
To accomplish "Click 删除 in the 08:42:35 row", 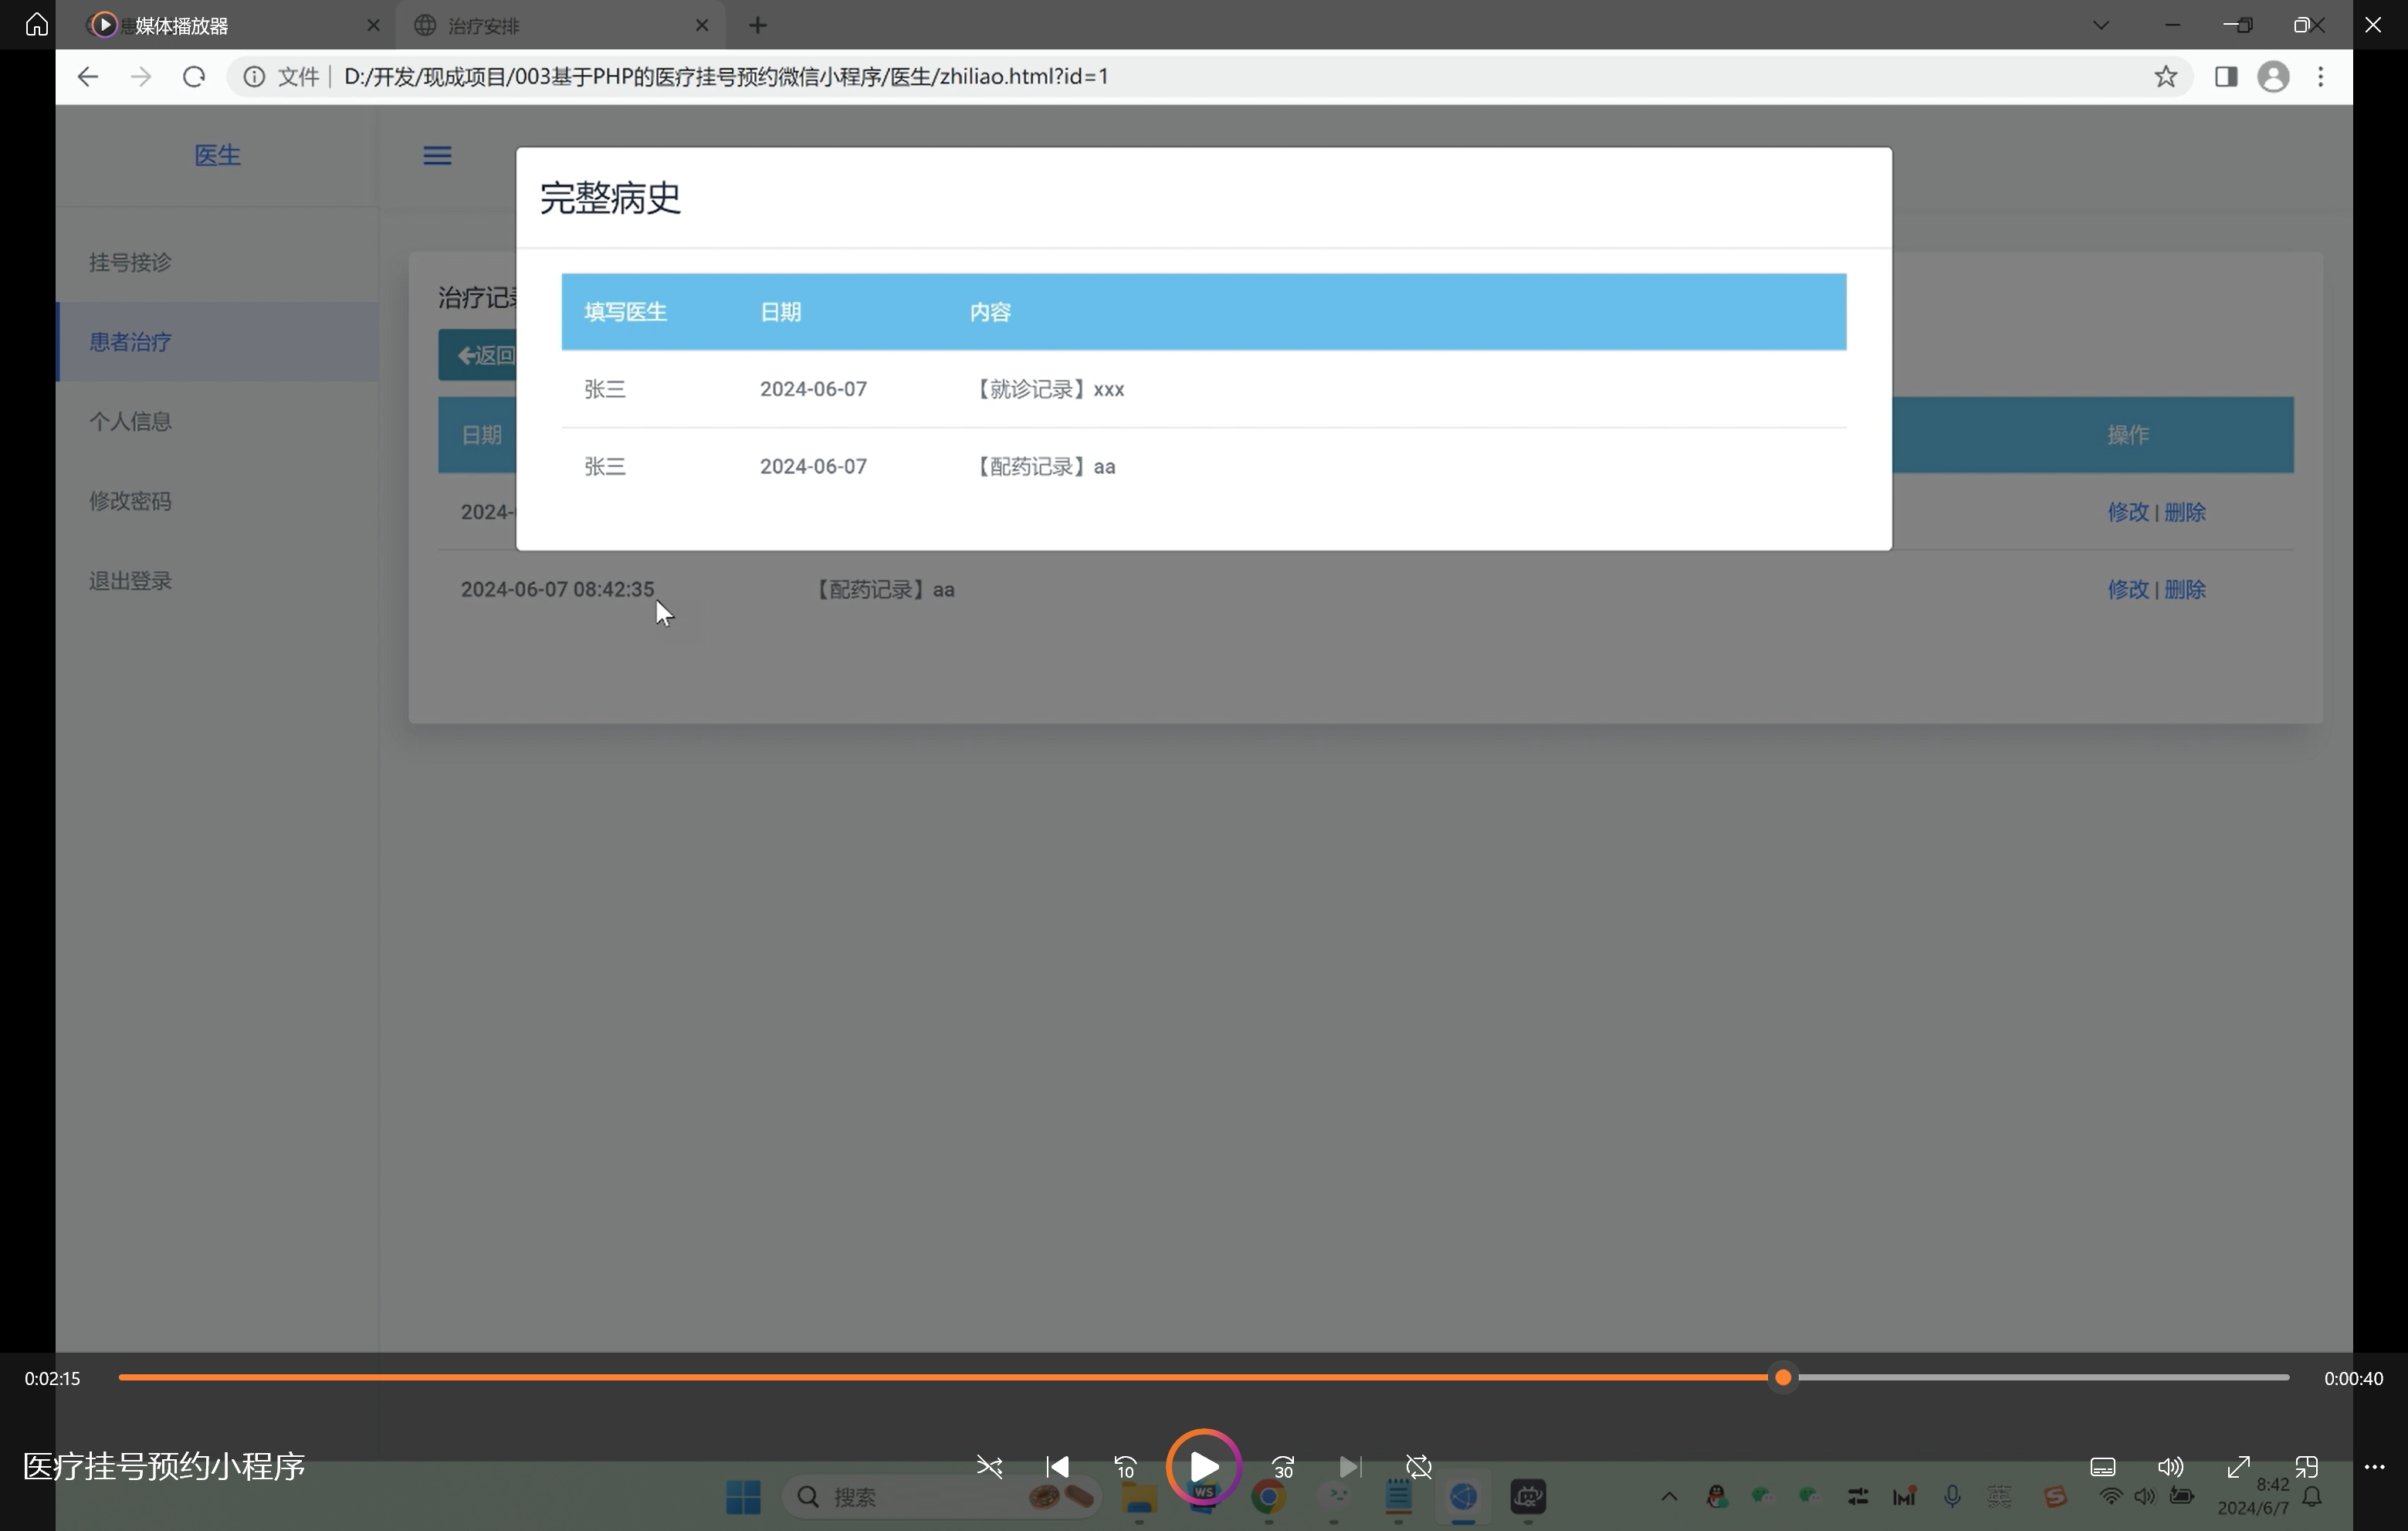I will click(2185, 590).
